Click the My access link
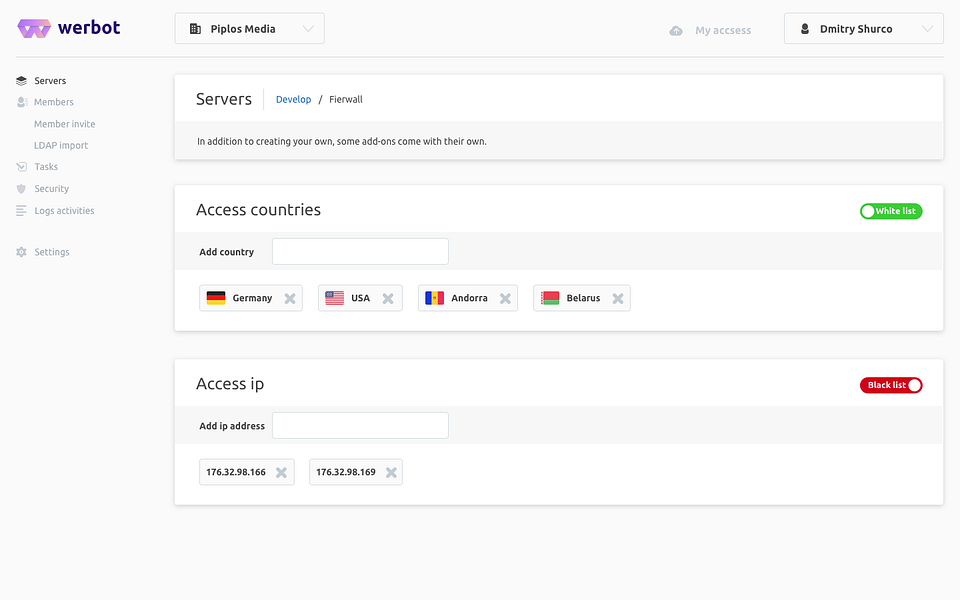This screenshot has height=600, width=960. (x=723, y=31)
